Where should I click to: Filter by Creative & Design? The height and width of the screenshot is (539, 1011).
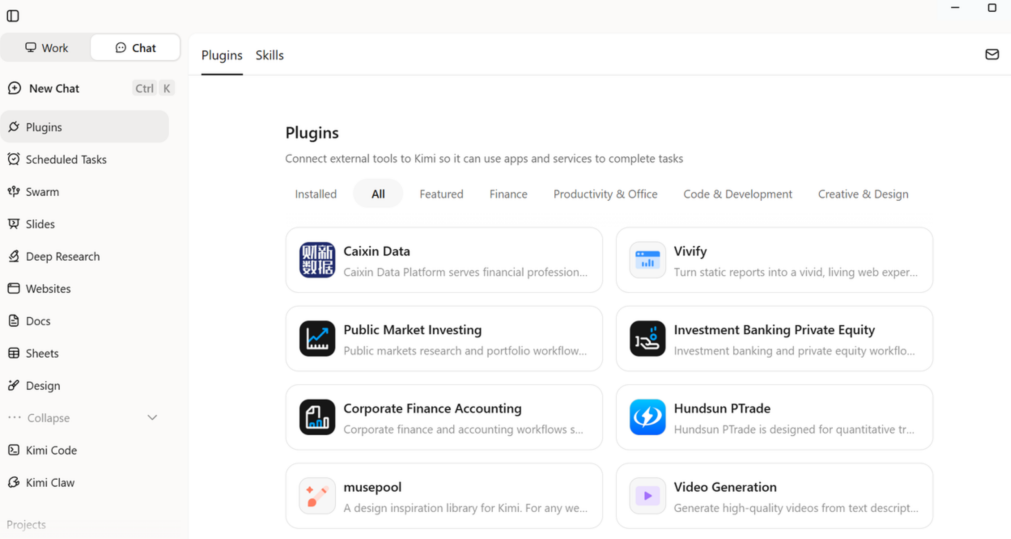pyautogui.click(x=863, y=194)
